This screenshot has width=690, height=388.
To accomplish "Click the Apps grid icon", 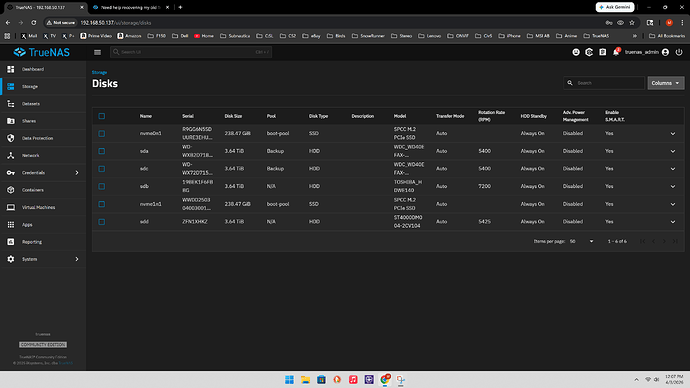I will [11, 224].
